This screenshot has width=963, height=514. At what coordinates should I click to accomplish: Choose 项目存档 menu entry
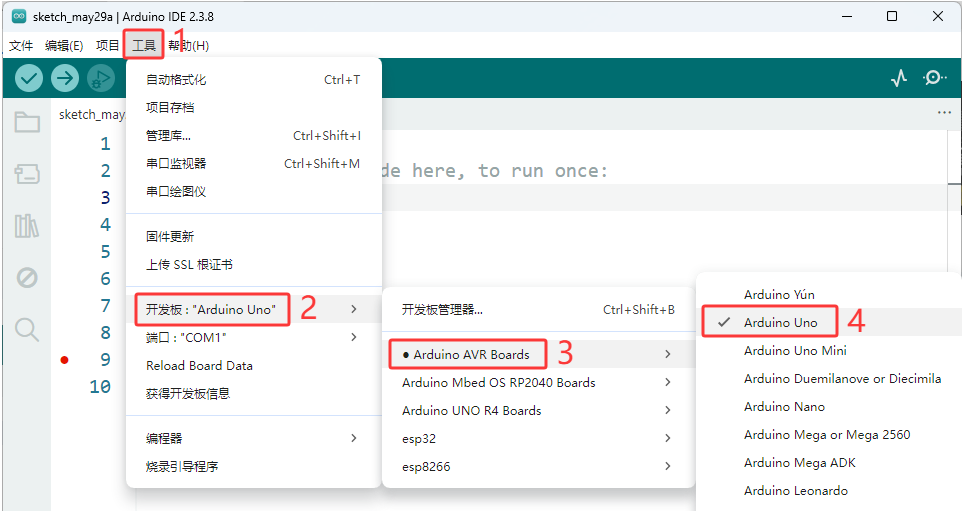[x=254, y=107]
